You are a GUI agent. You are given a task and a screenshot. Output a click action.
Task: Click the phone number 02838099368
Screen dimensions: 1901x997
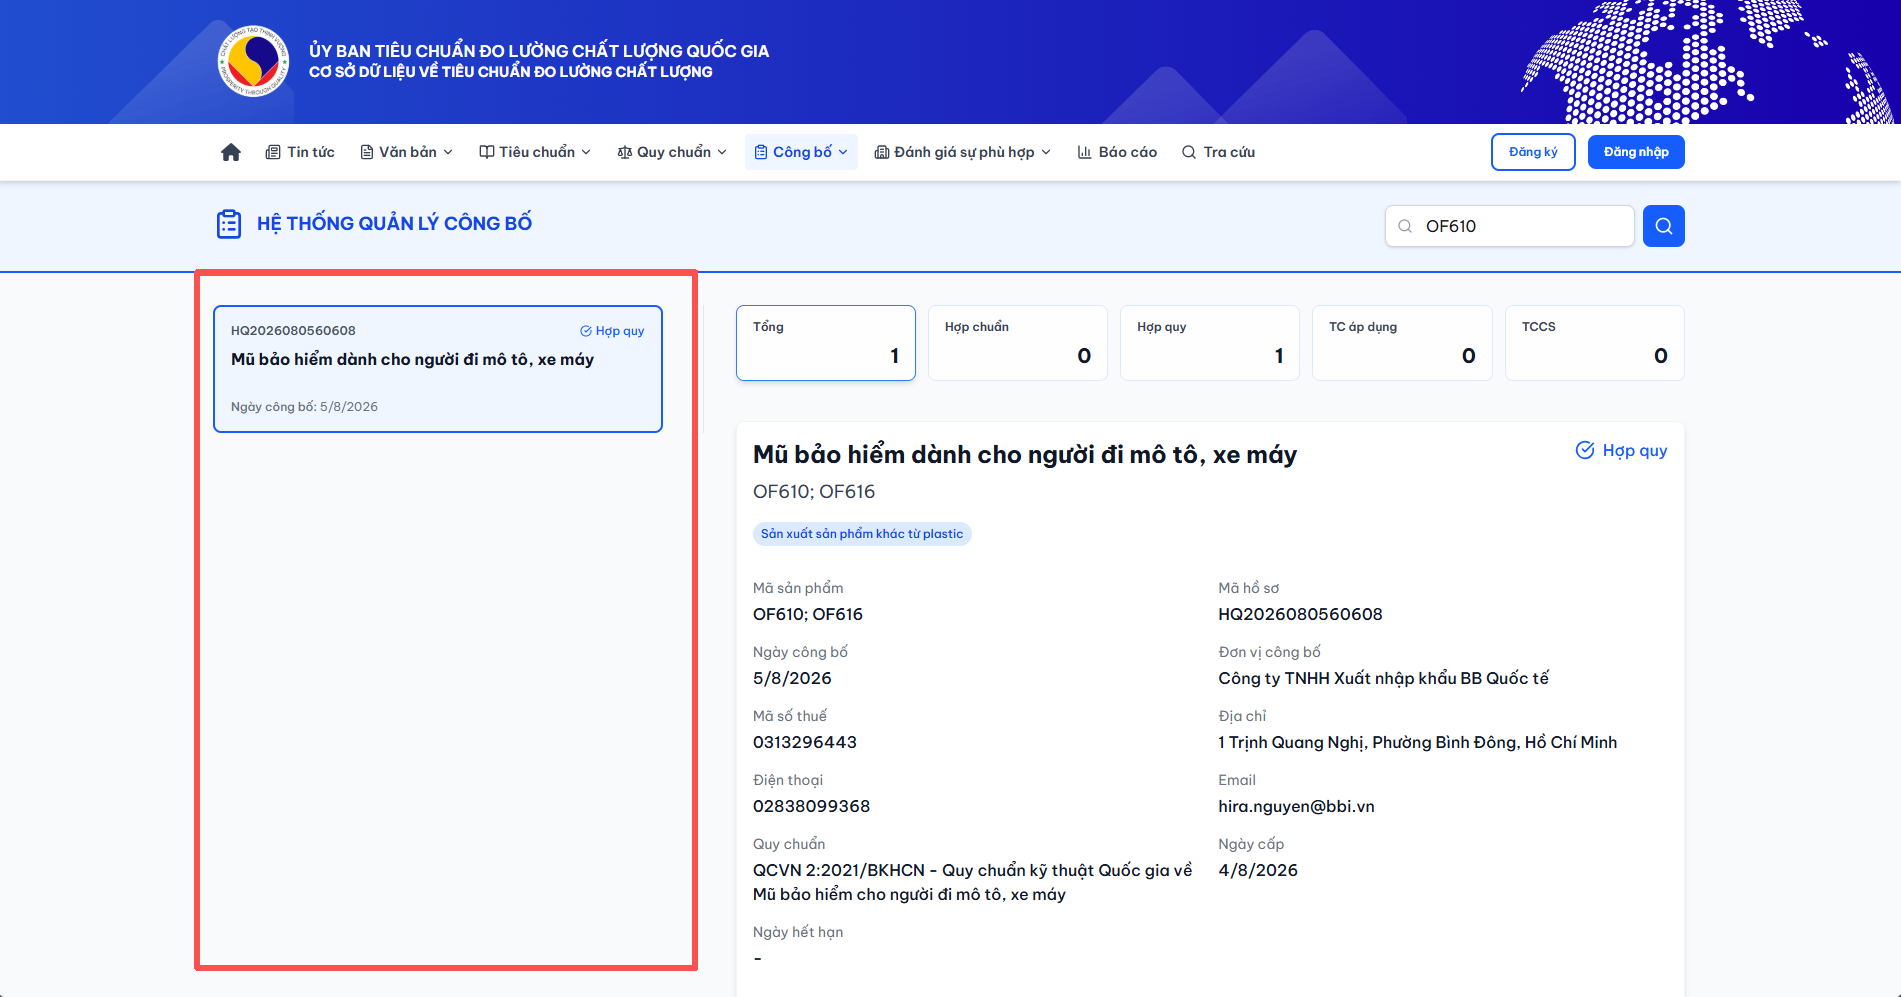click(x=811, y=806)
